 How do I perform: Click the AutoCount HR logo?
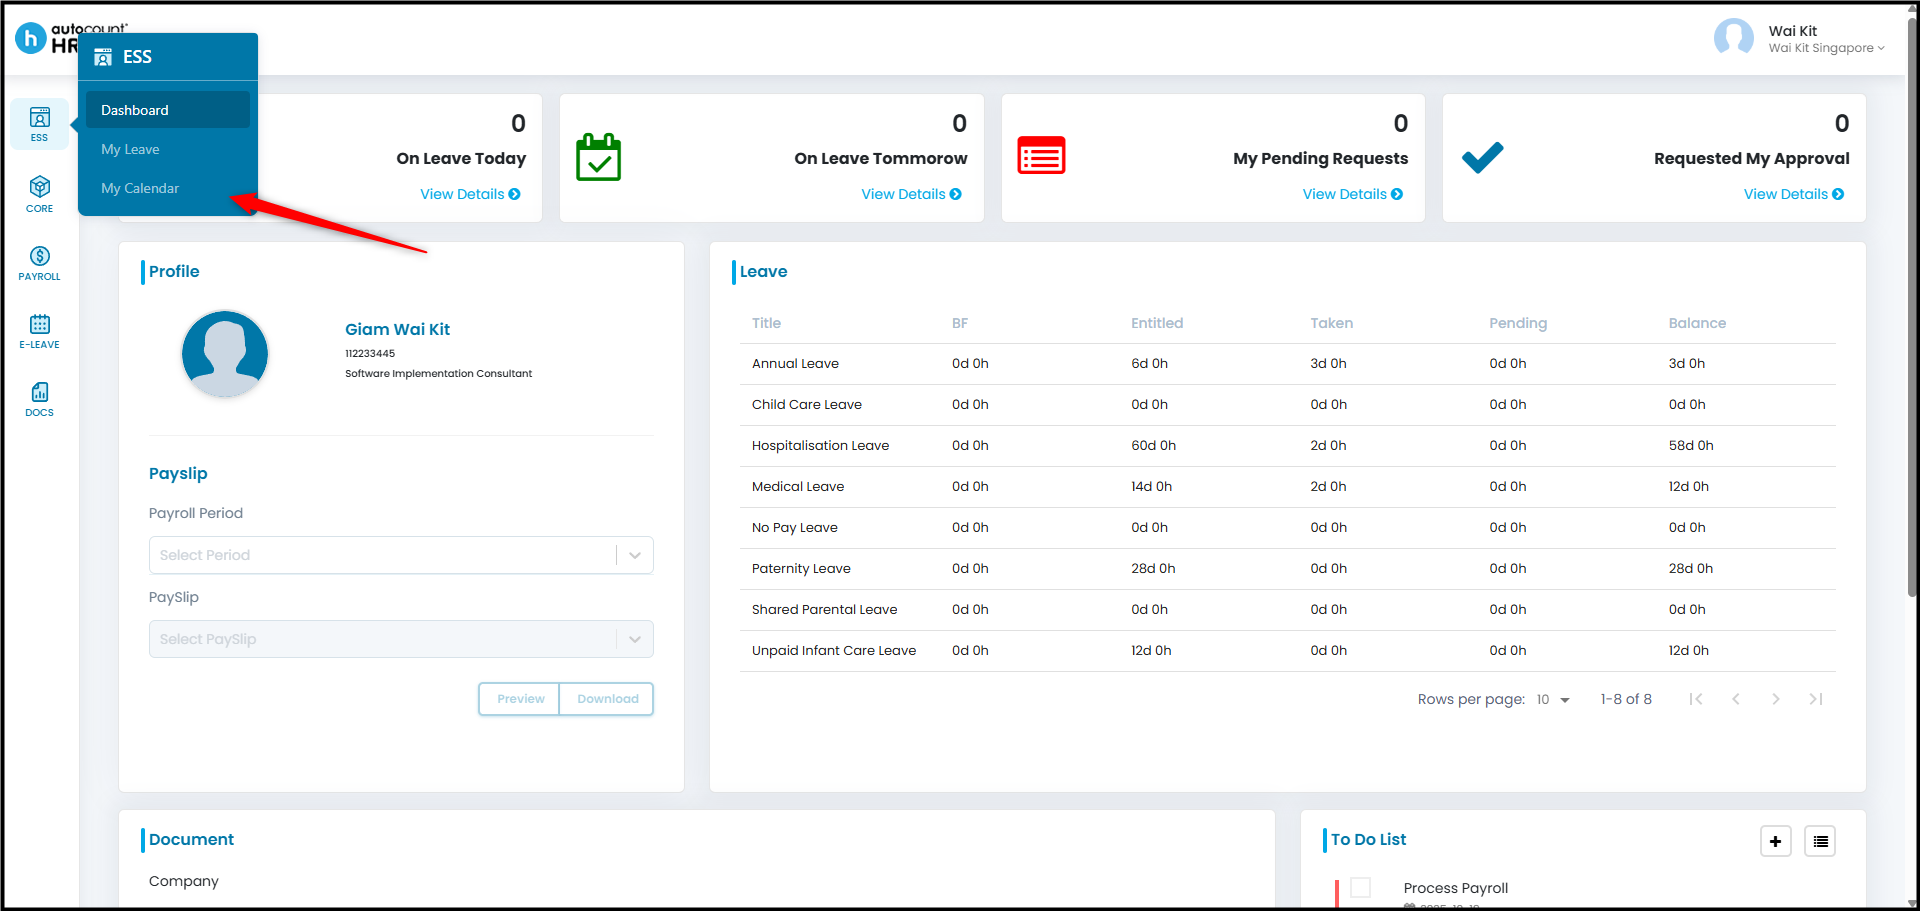pos(46,38)
